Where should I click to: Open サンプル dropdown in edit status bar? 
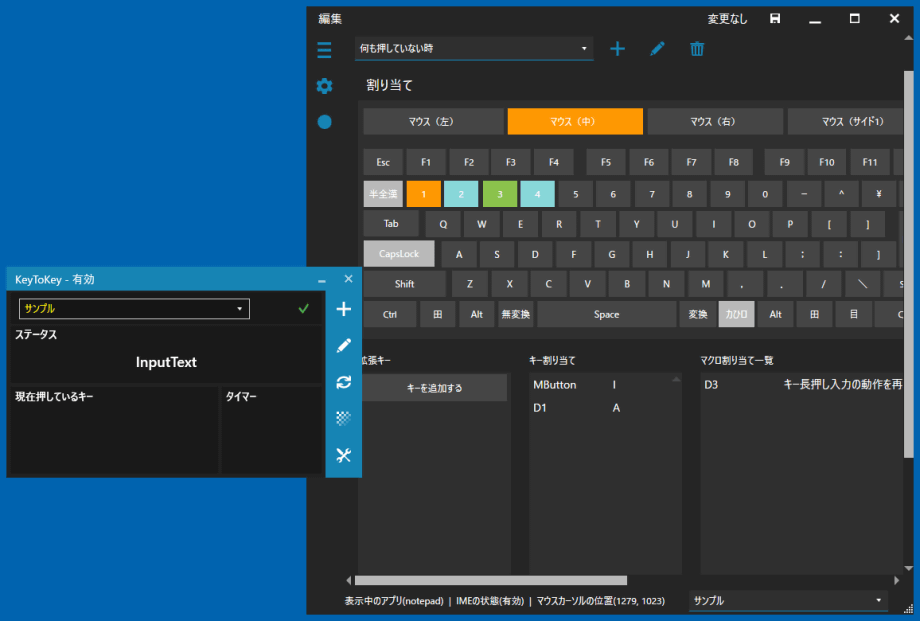pyautogui.click(x=788, y=600)
